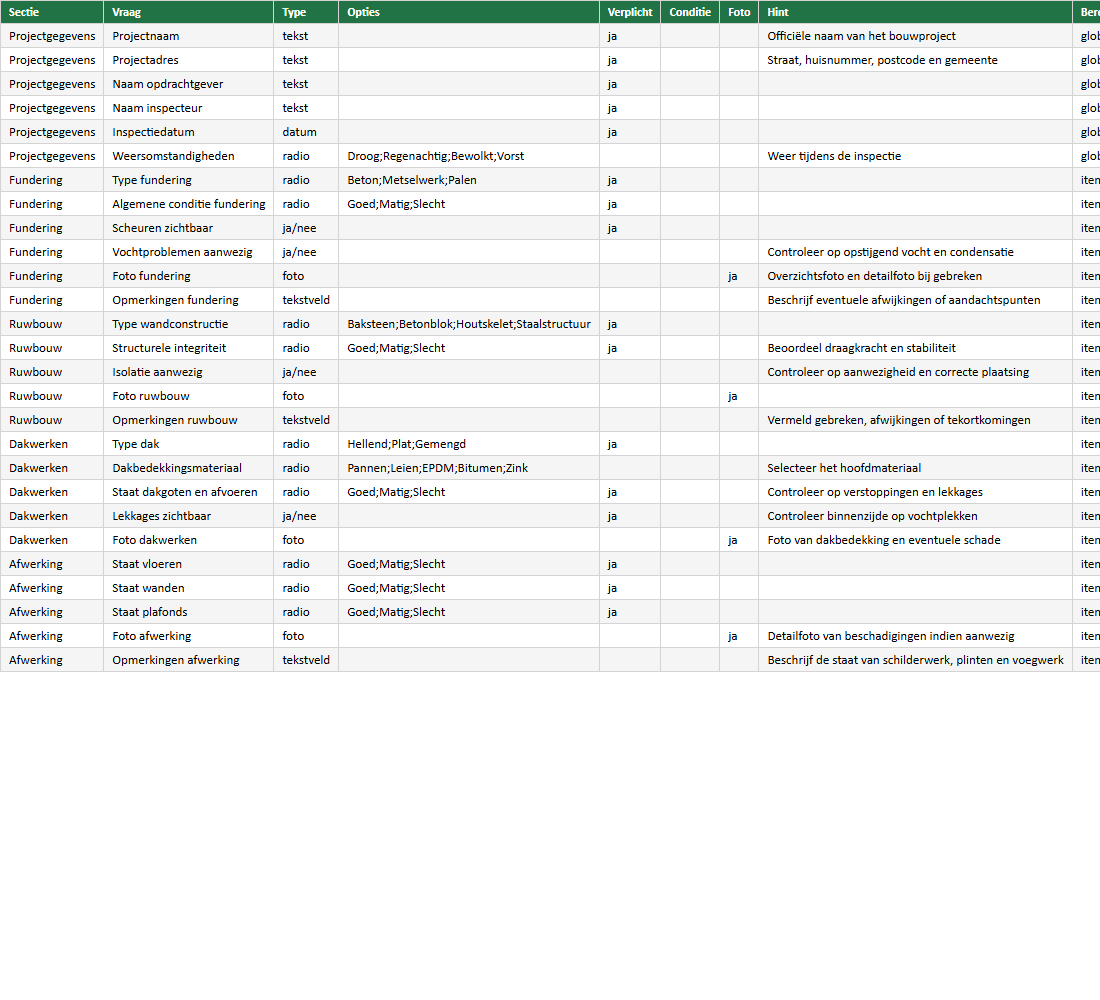This screenshot has width=1100, height=1000.
Task: Click the Type fundering cell
Action: 150,180
